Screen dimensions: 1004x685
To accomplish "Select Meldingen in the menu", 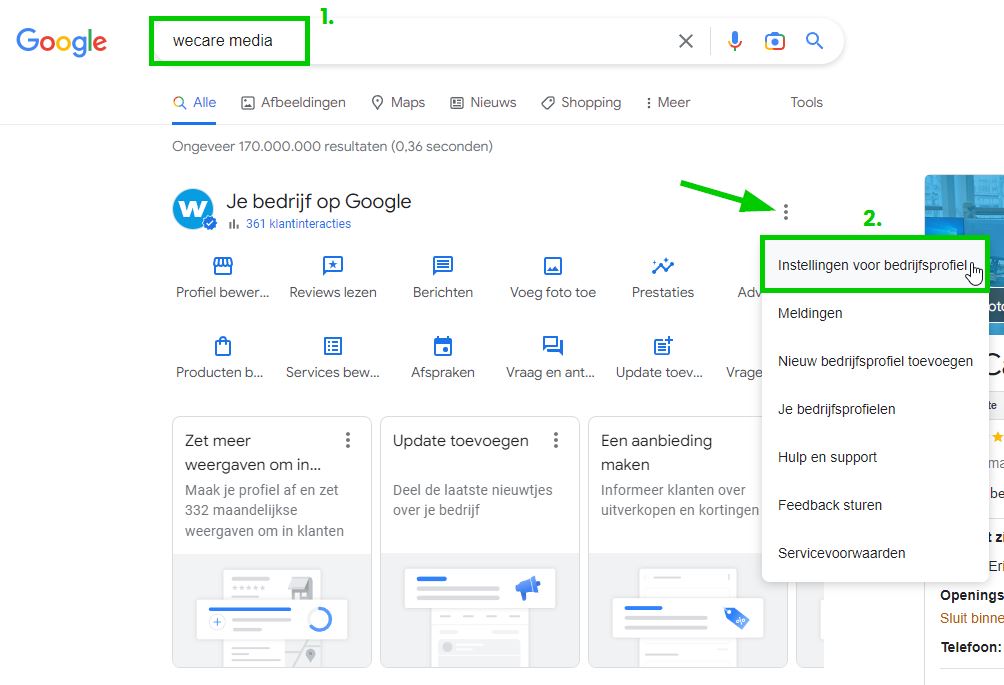I will click(x=875, y=313).
